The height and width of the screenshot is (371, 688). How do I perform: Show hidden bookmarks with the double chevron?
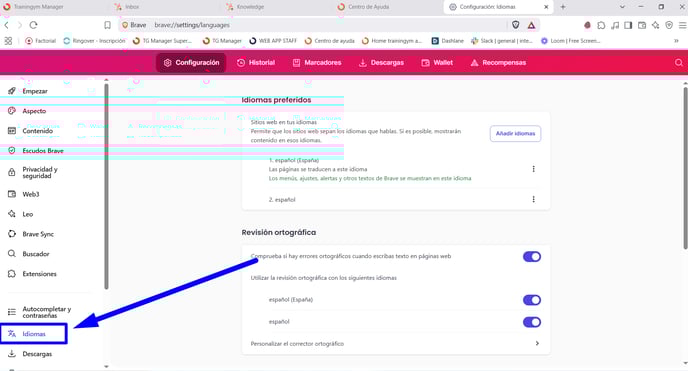click(676, 41)
